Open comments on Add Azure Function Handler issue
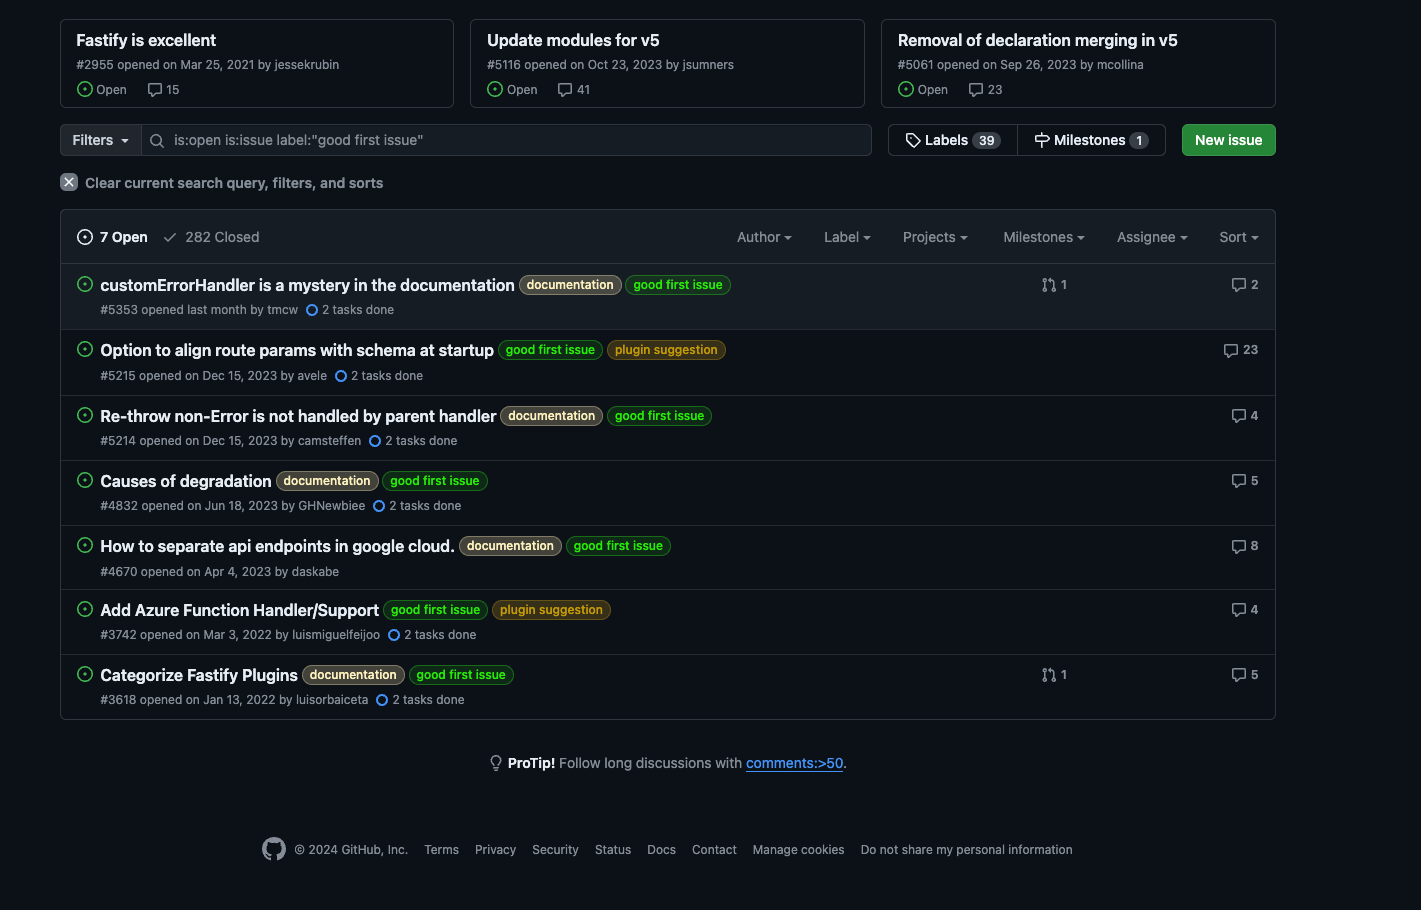 pos(1245,610)
